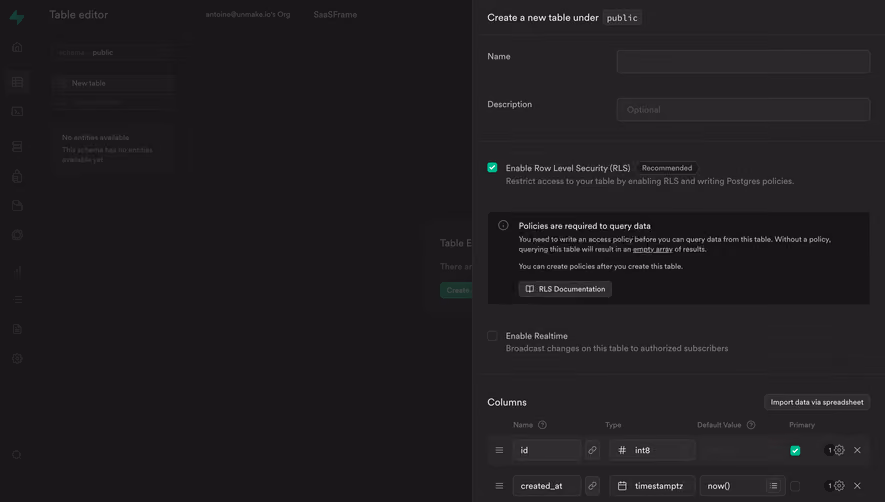The image size is (885, 502).
Task: Open the SQL Editor sidebar icon
Action: click(x=17, y=112)
